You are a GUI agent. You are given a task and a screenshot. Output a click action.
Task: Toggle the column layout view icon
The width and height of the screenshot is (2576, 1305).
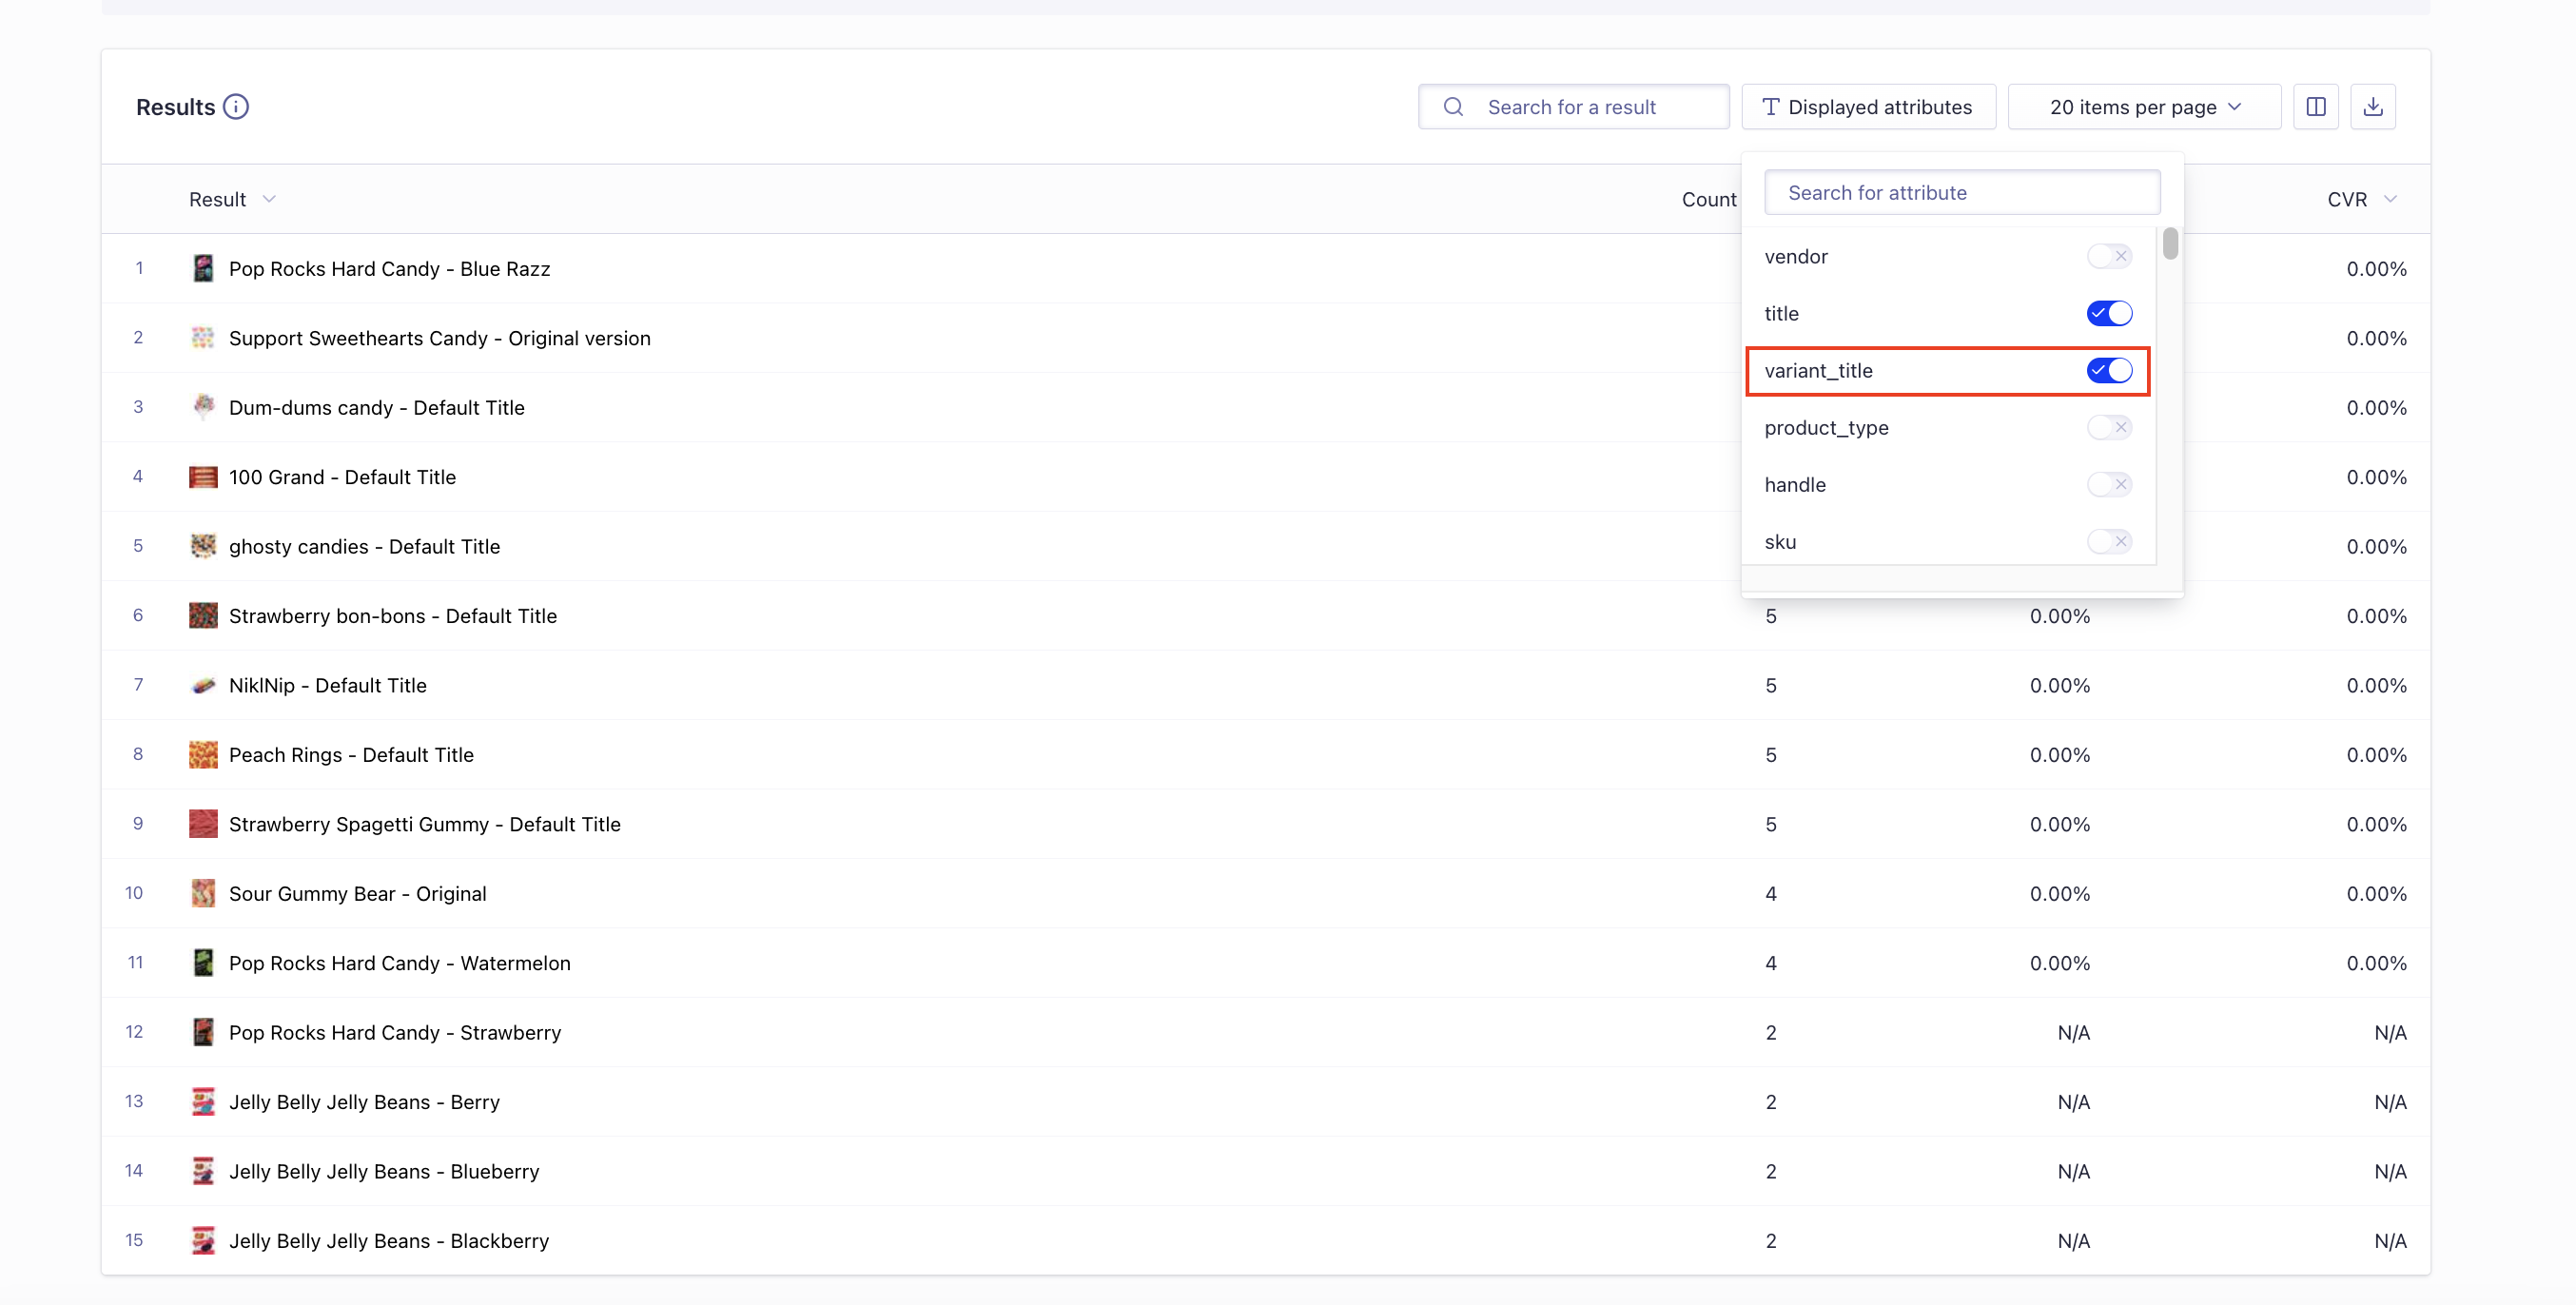2315,107
